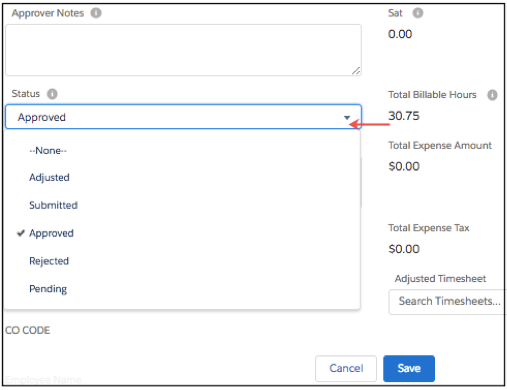Click inside the Approver Notes text area
The image size is (507, 390).
click(183, 50)
